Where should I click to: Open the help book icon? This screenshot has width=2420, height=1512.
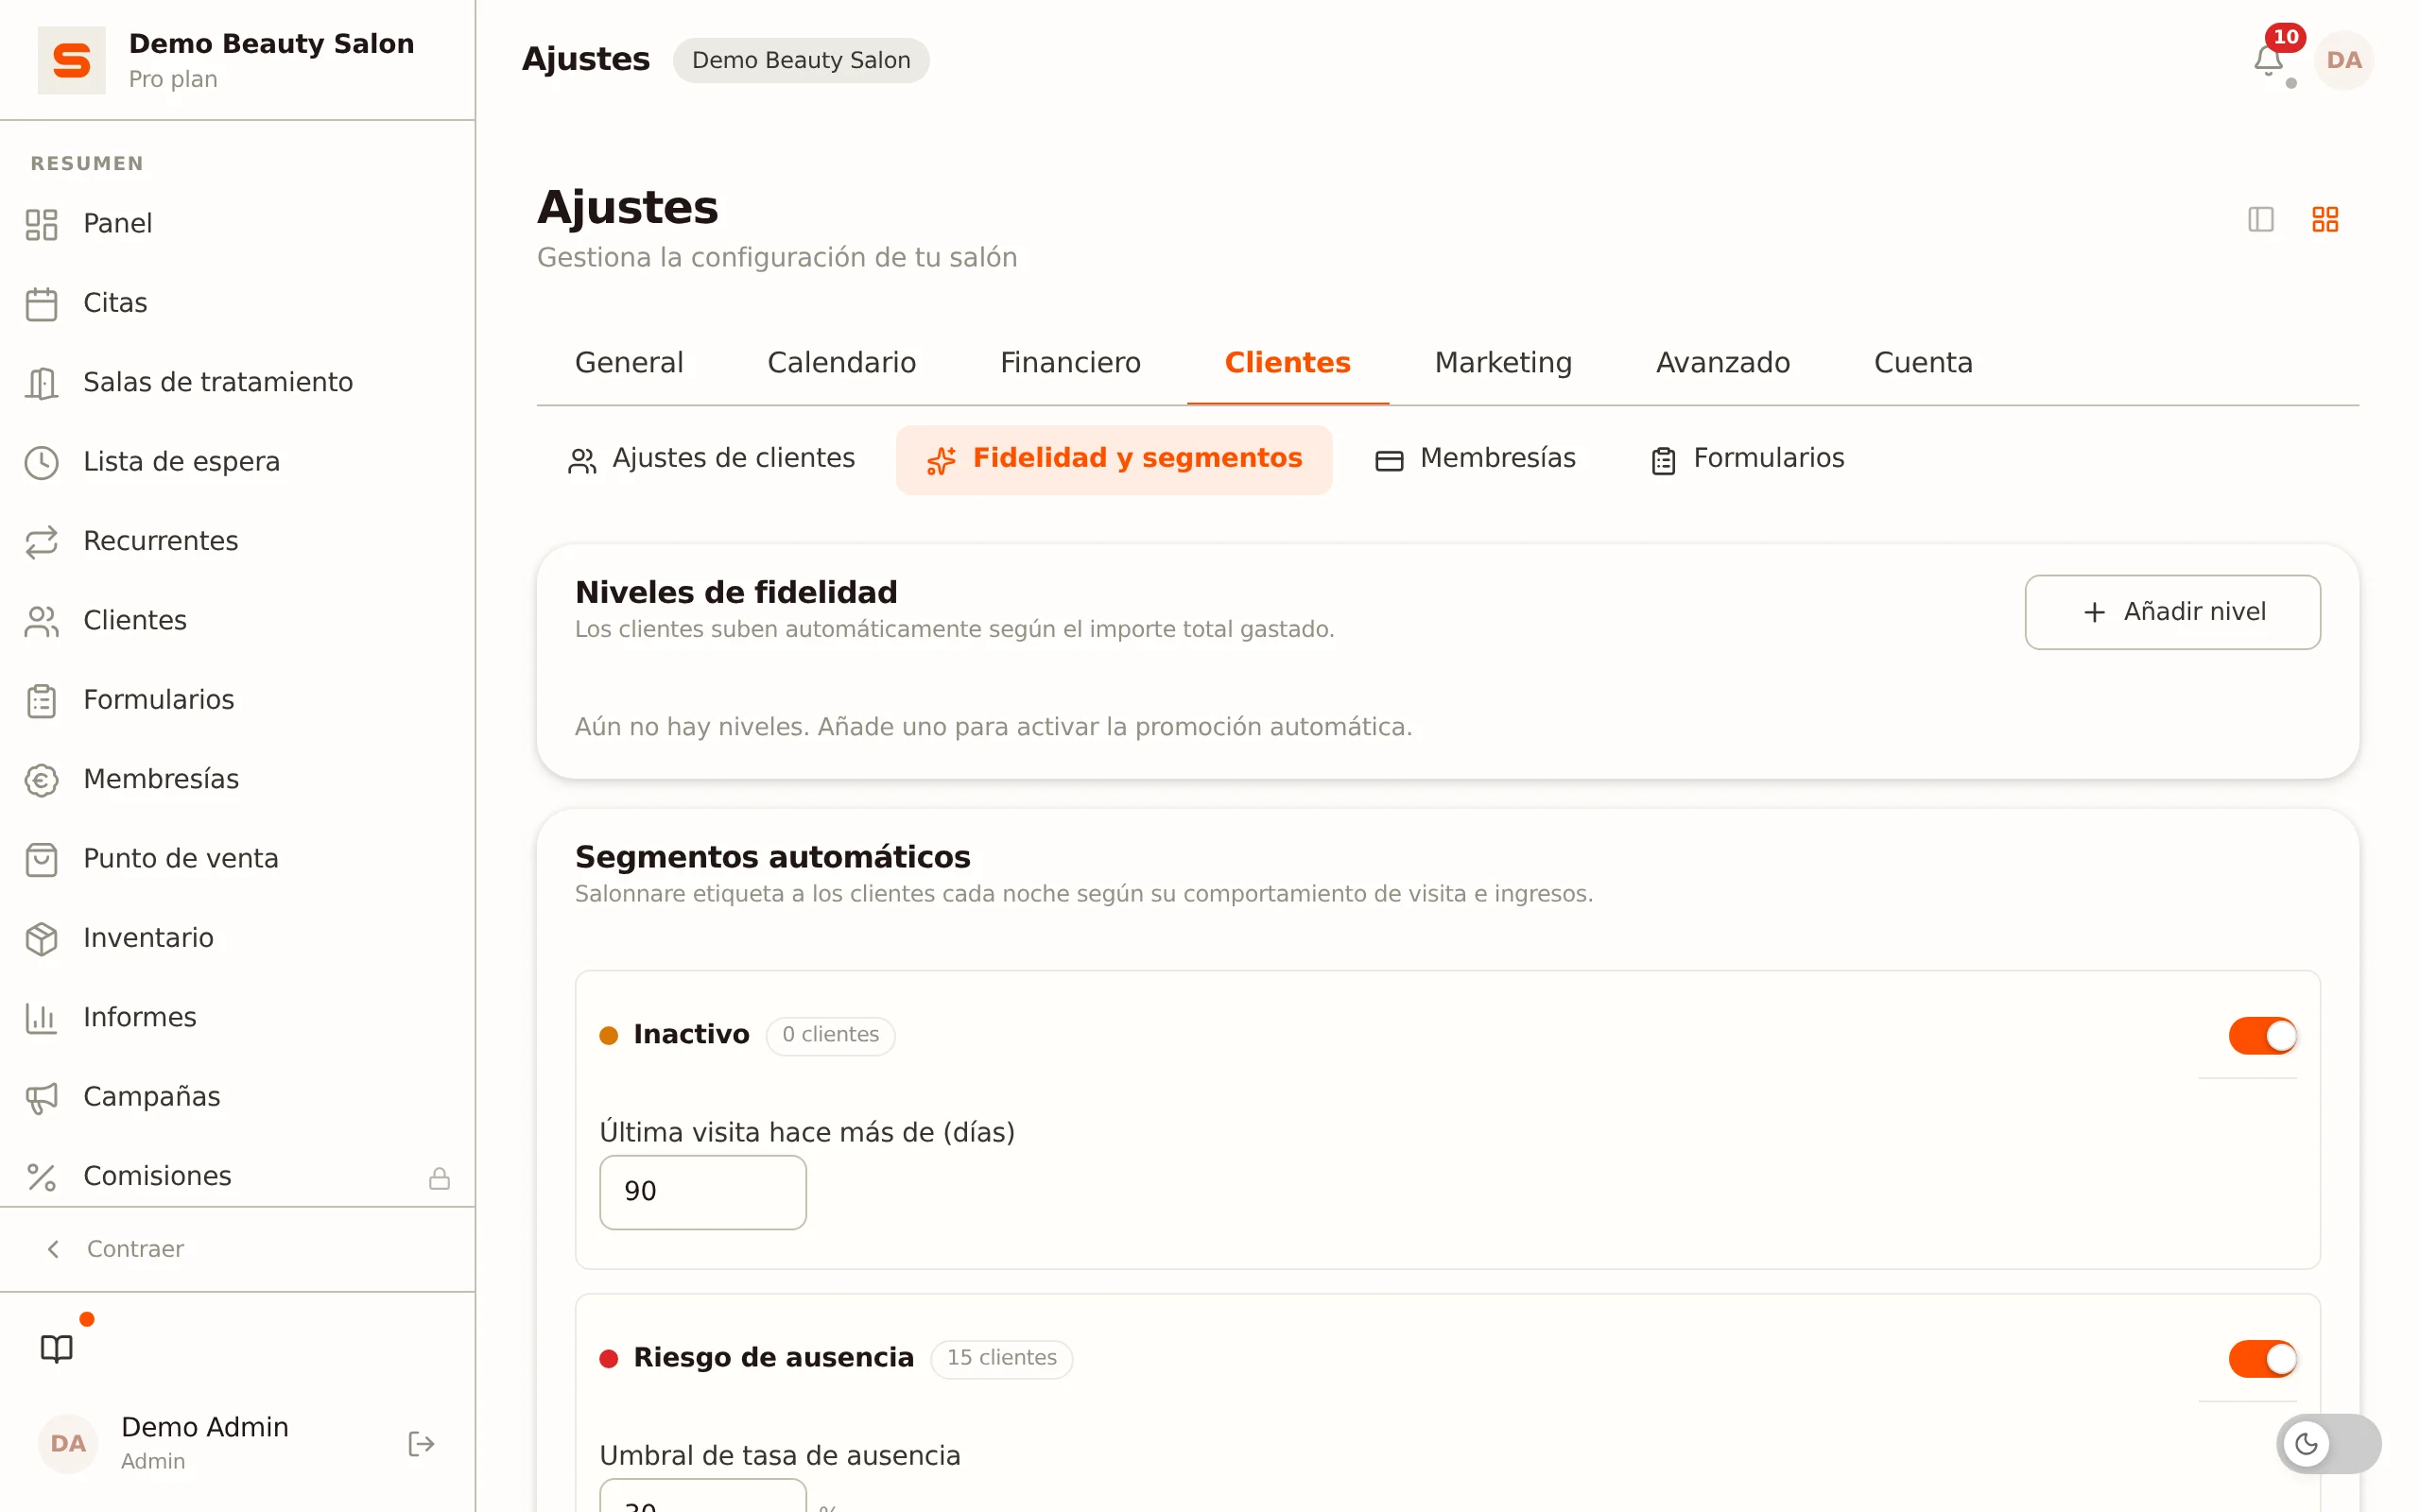tap(57, 1348)
